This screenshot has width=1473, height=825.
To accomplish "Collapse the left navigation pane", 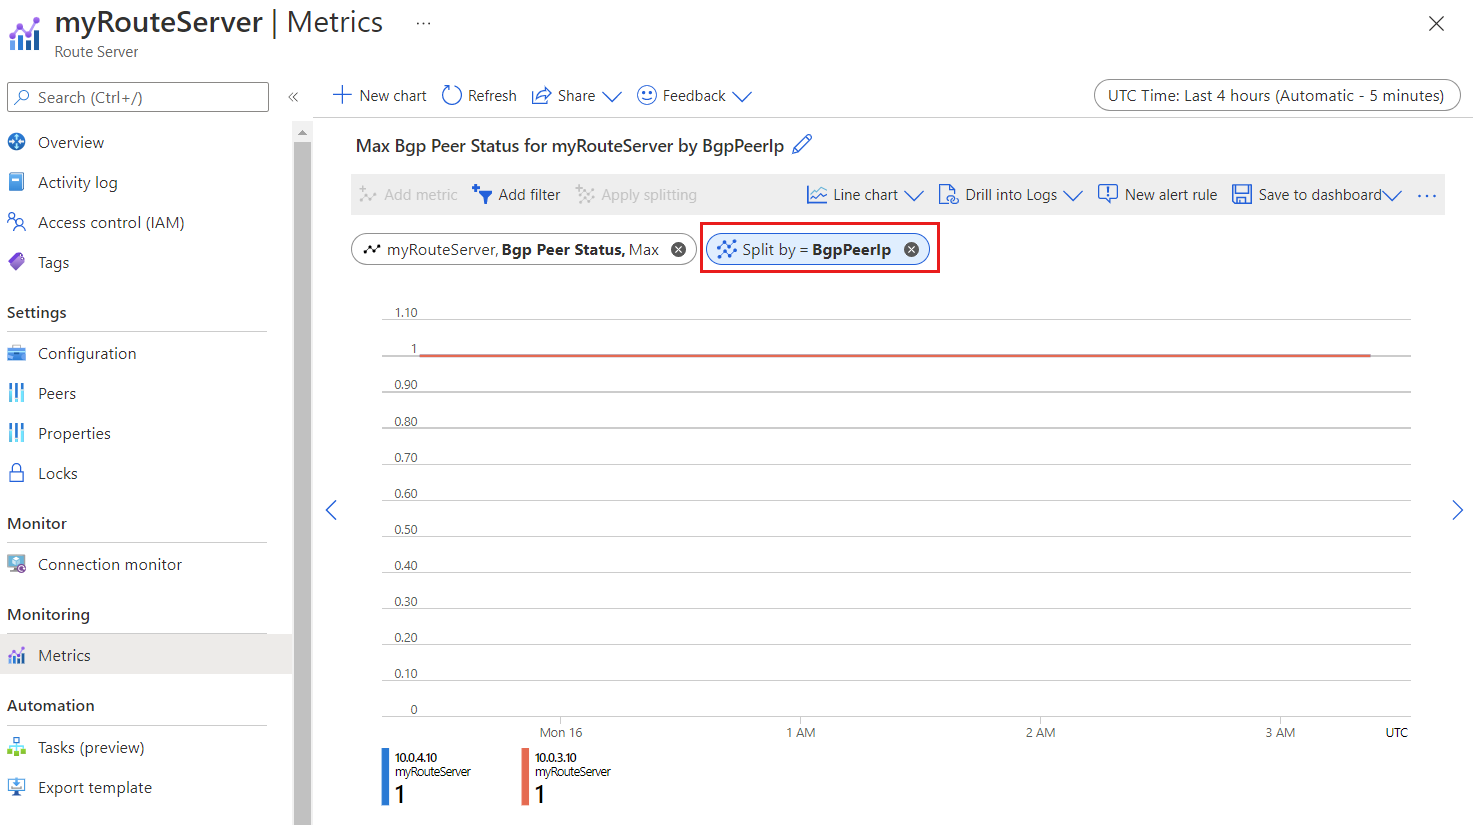I will pyautogui.click(x=293, y=97).
